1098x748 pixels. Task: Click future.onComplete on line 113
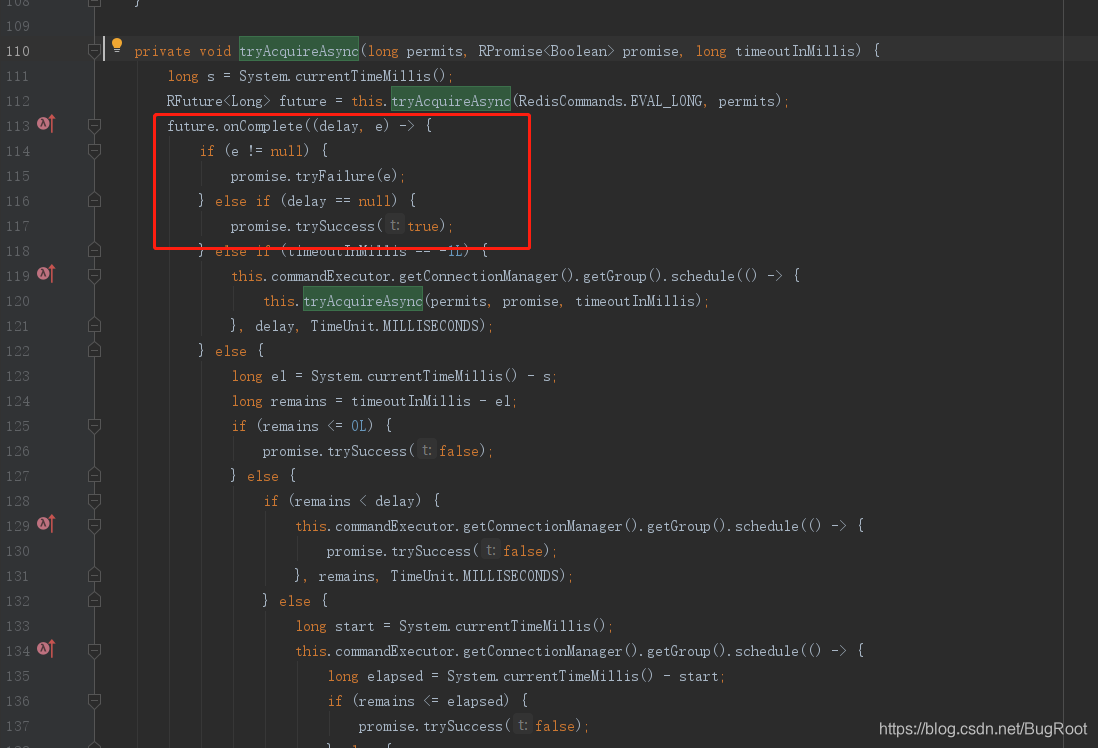[235, 126]
